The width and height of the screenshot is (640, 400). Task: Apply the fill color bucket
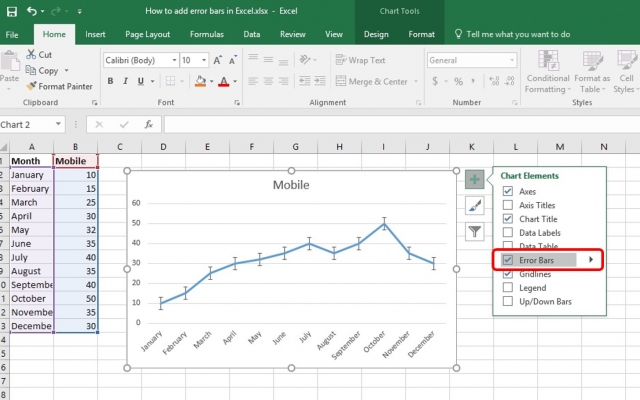pyautogui.click(x=200, y=81)
